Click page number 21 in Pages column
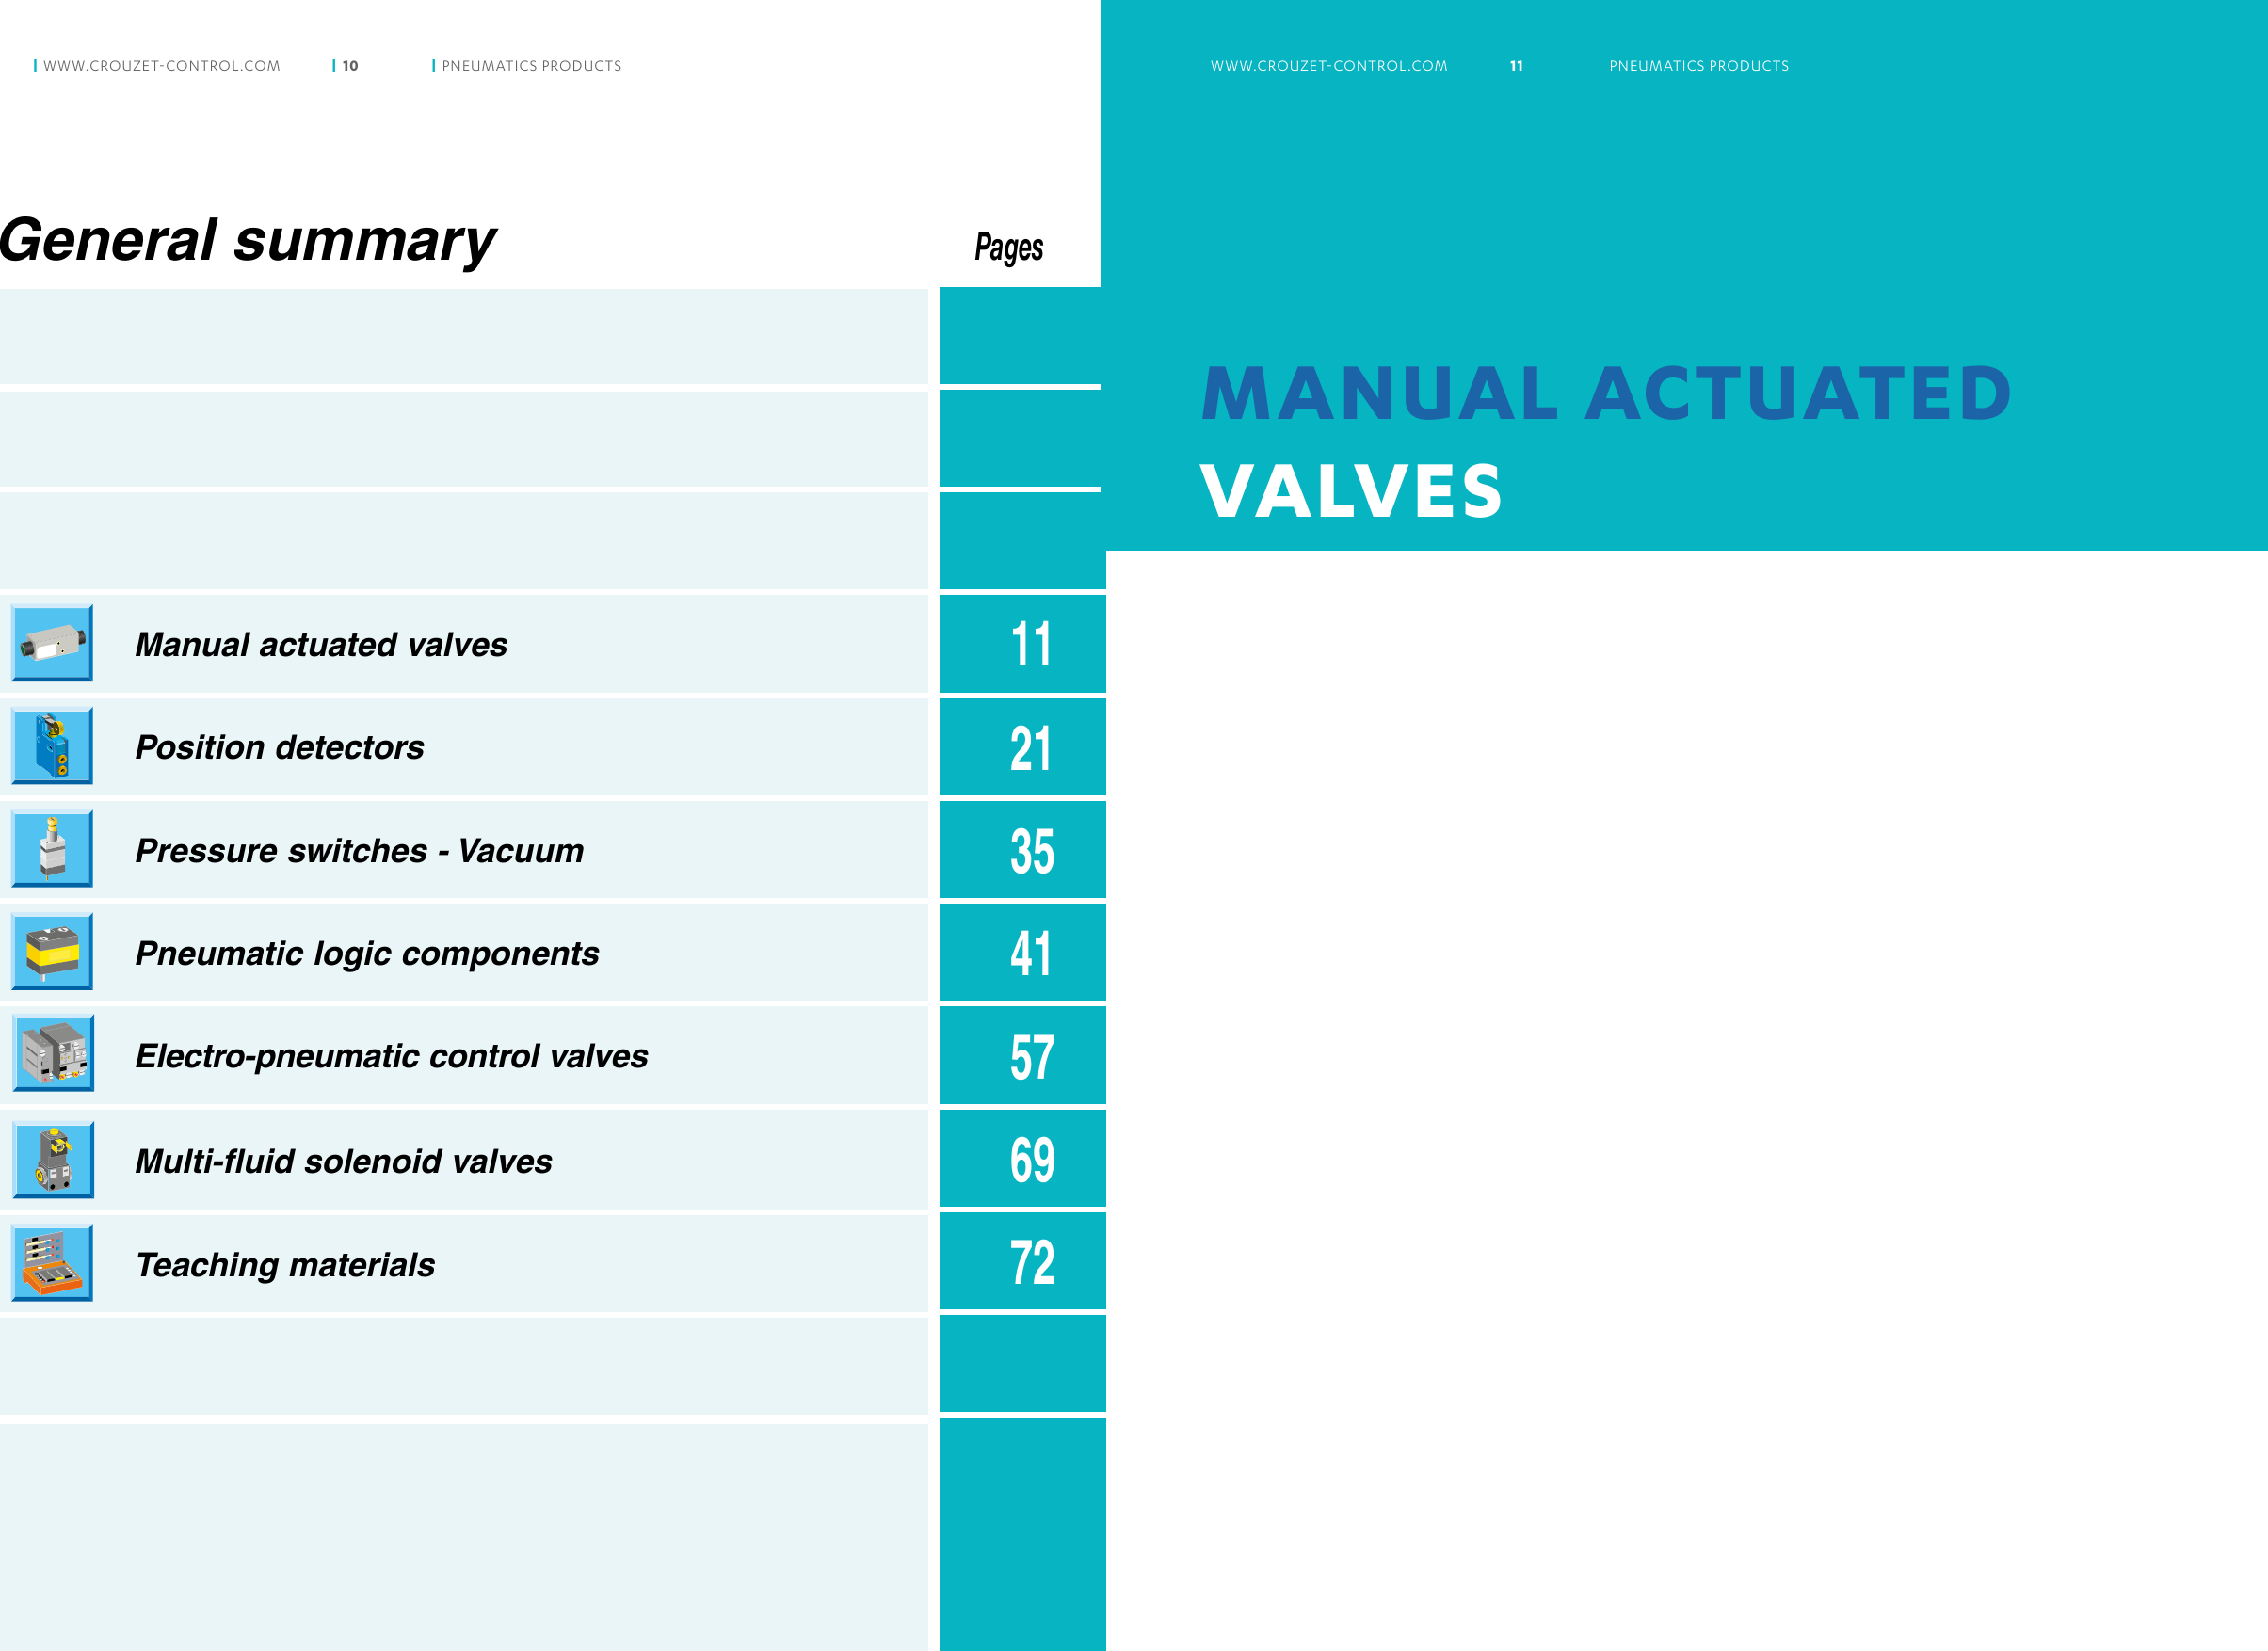The height and width of the screenshot is (1651, 2268). click(1031, 748)
